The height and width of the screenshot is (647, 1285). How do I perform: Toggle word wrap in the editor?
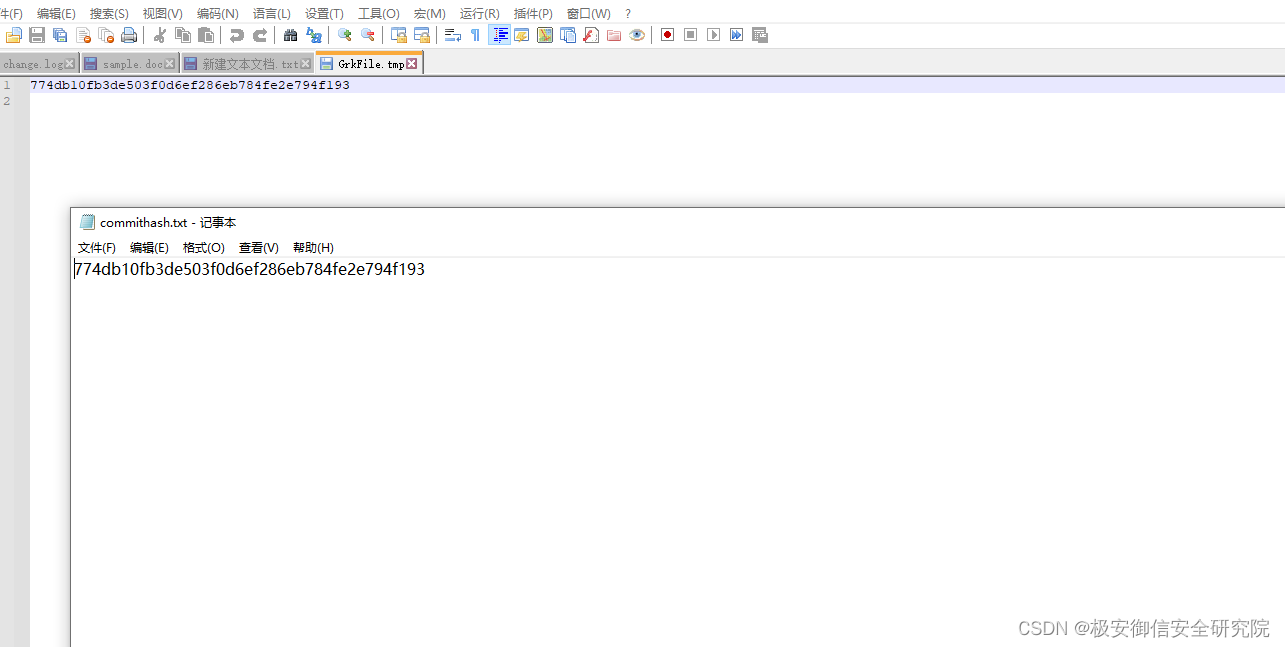(452, 35)
